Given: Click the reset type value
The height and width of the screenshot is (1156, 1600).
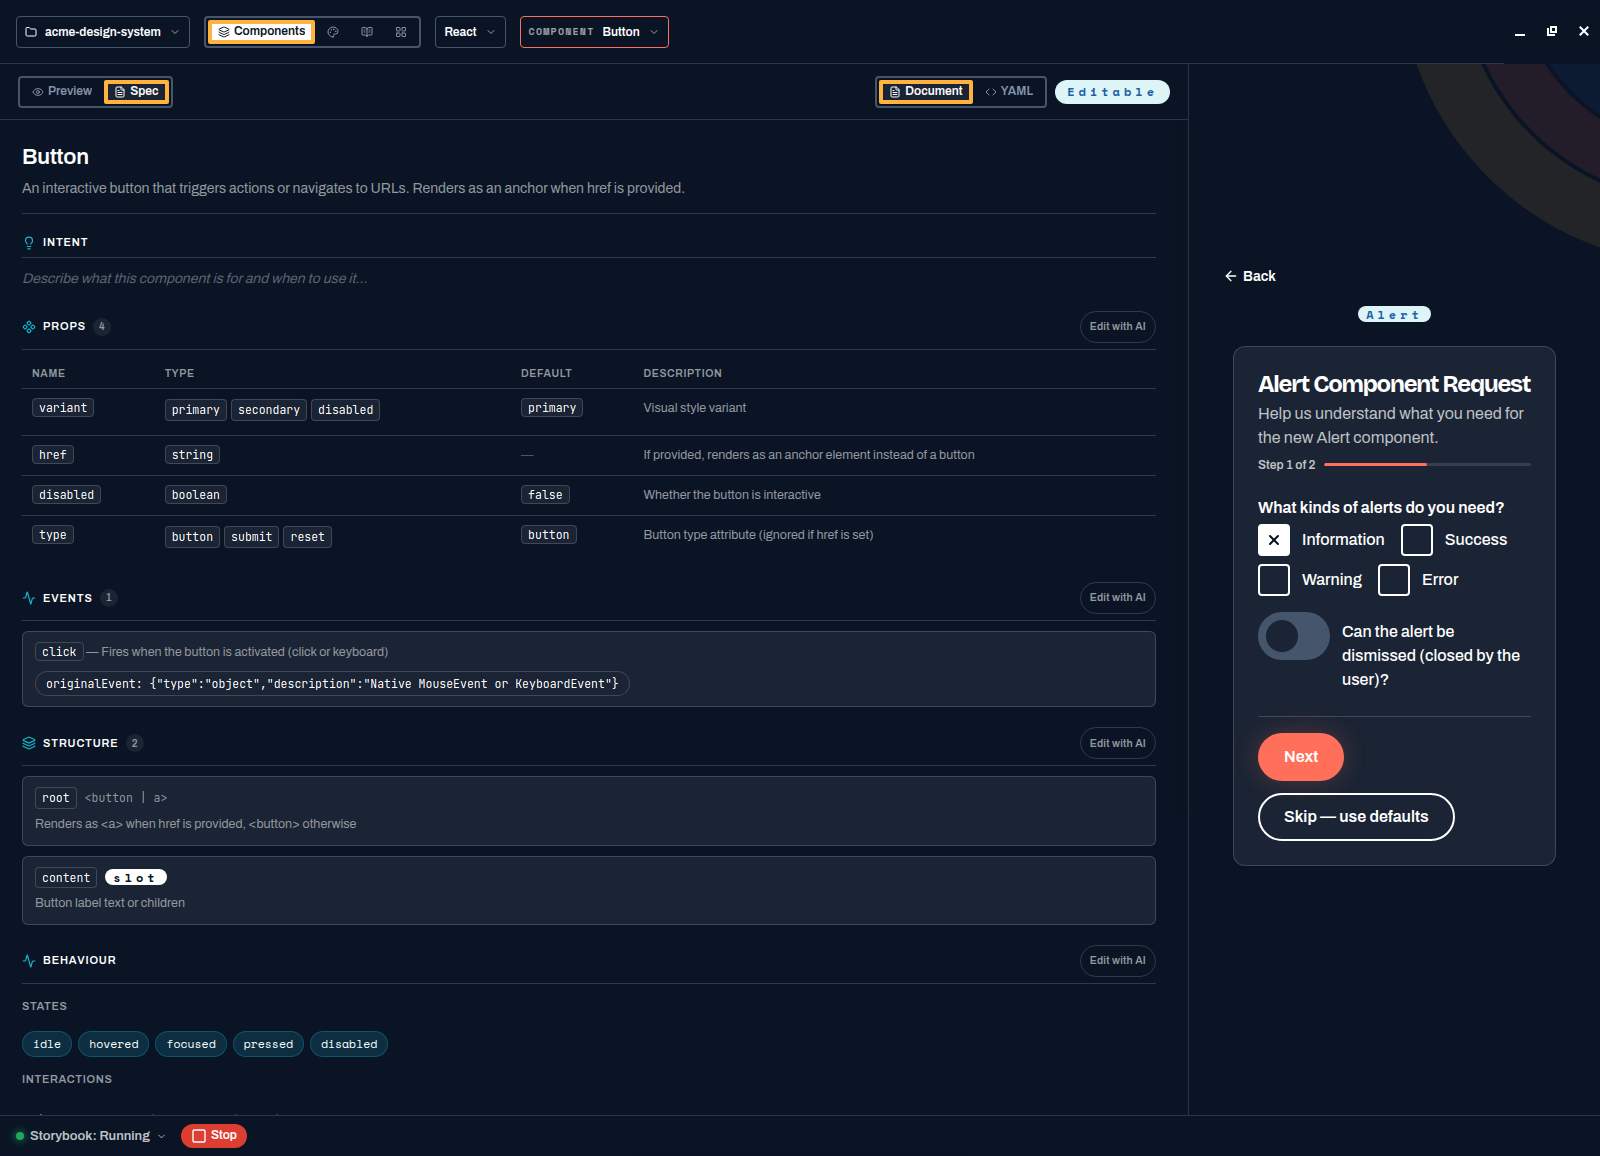Looking at the screenshot, I should [308, 537].
